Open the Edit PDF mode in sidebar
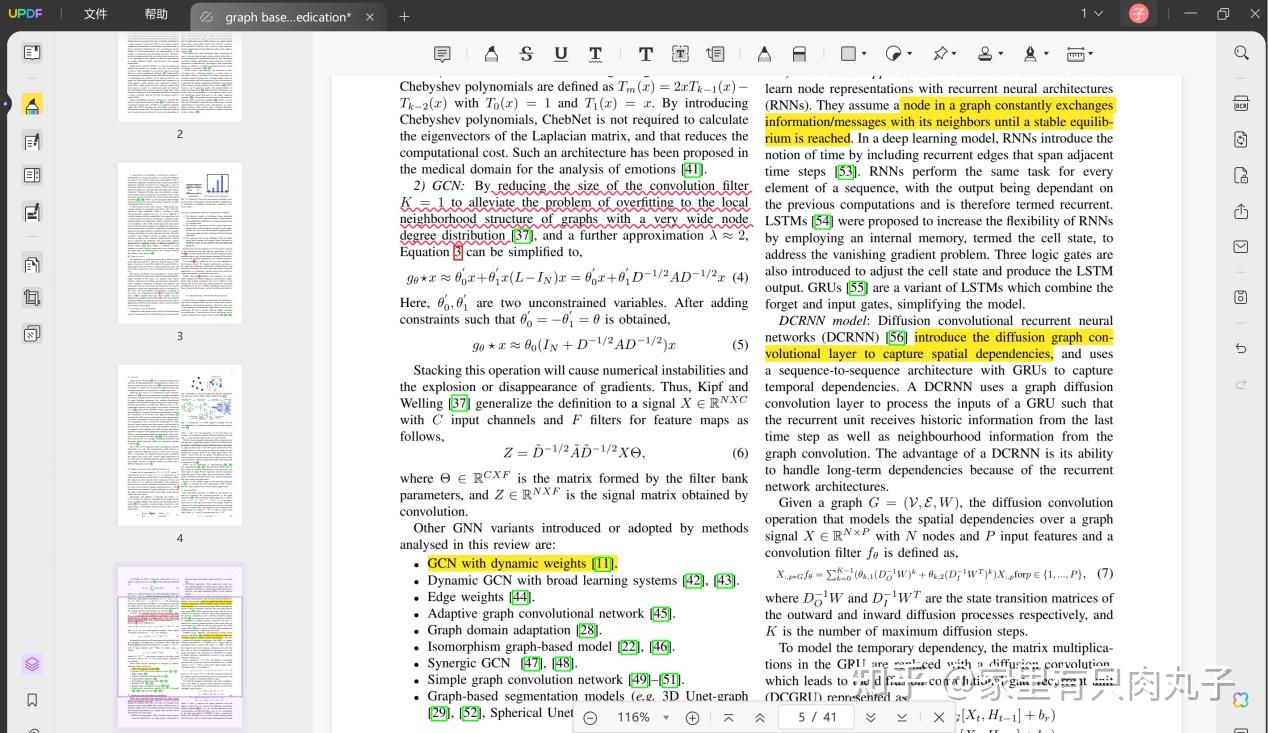The image size is (1268, 733). (32, 141)
